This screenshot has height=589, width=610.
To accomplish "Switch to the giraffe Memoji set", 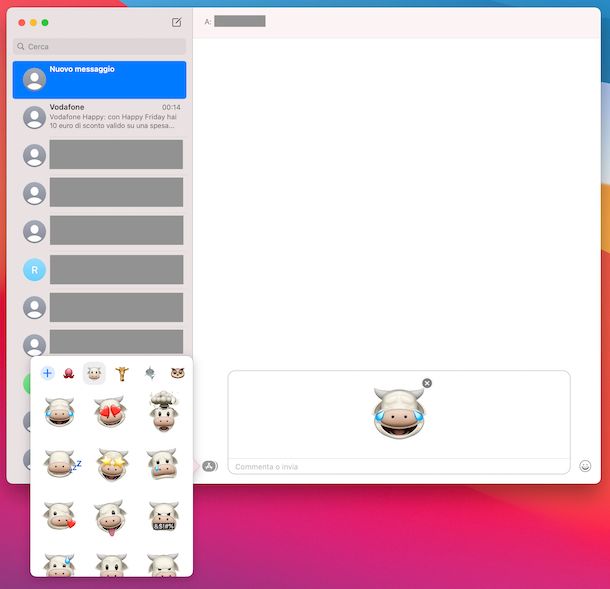I will [x=122, y=373].
